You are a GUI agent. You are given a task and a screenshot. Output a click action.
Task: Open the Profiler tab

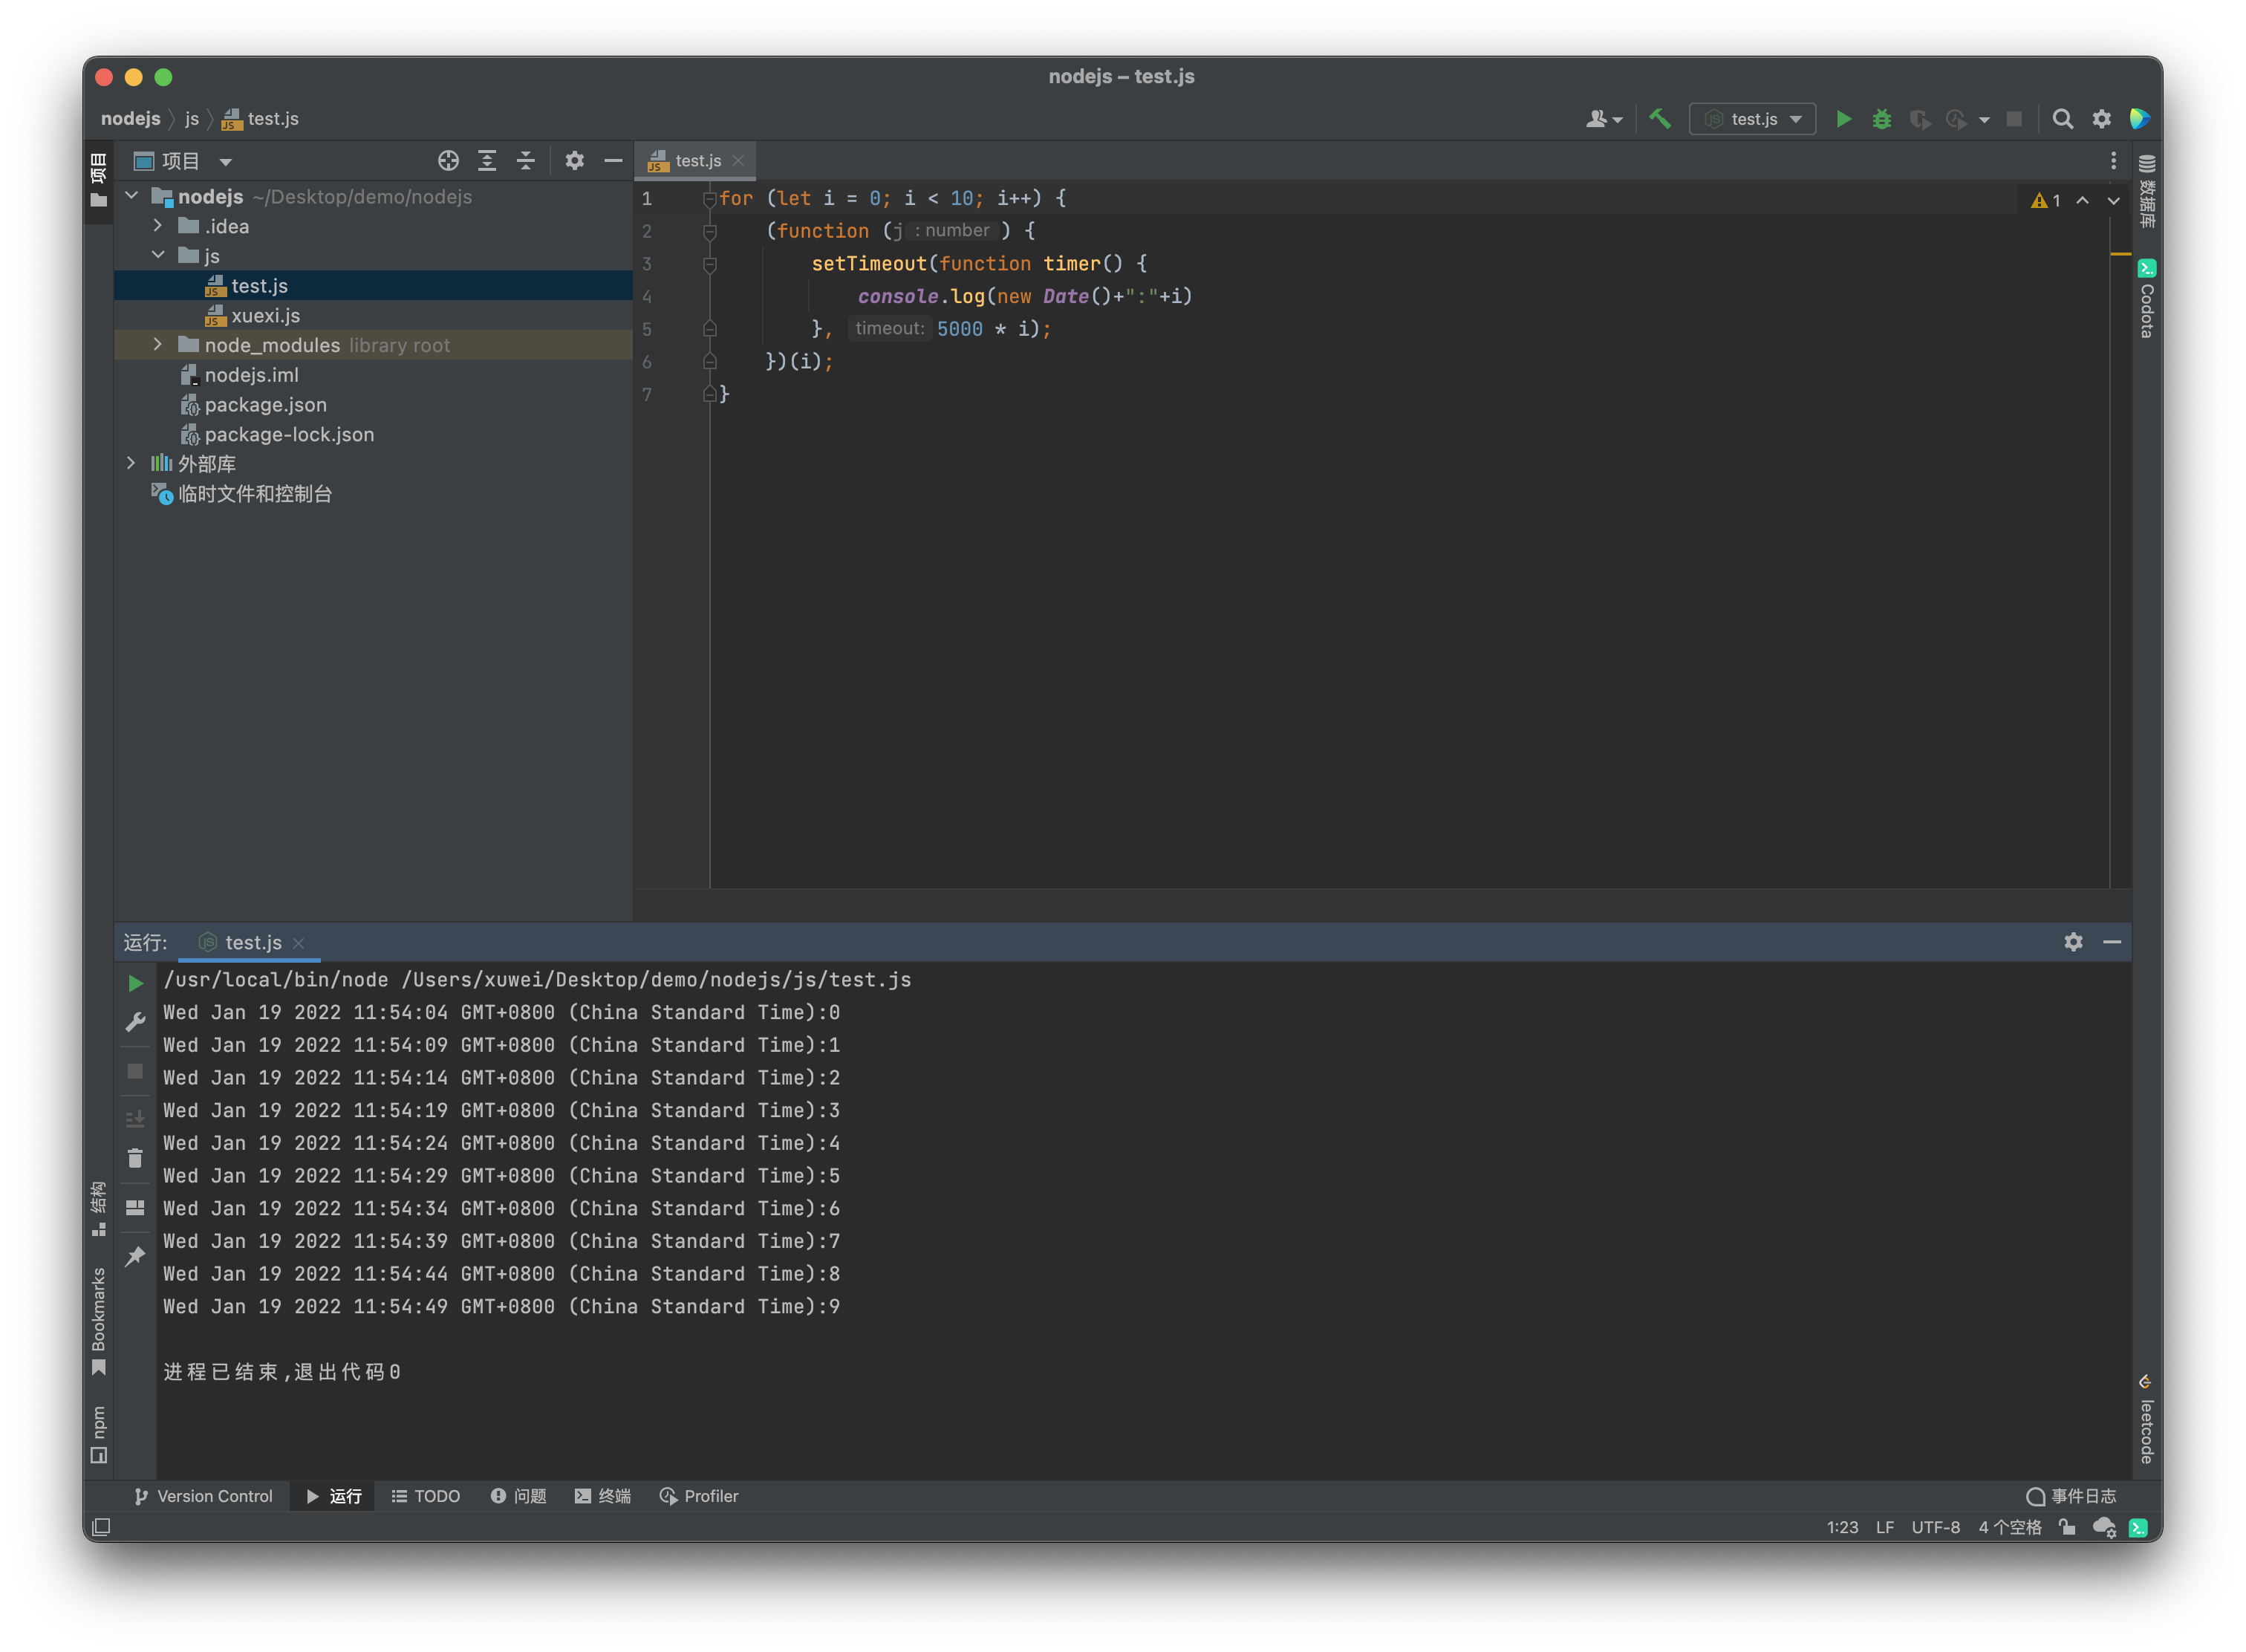tap(699, 1496)
